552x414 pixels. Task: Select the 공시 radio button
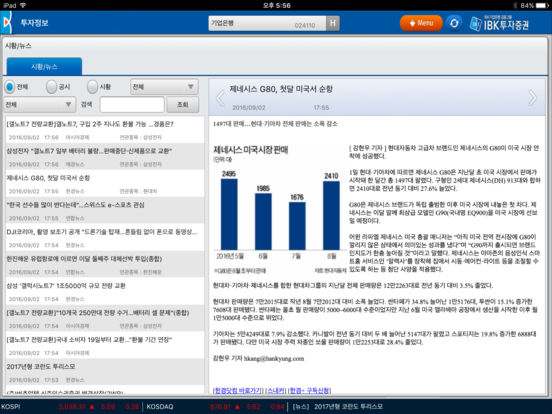coord(51,87)
